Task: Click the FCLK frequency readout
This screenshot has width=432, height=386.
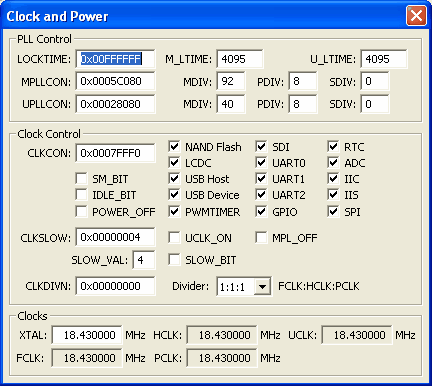Action: pyautogui.click(x=87, y=358)
